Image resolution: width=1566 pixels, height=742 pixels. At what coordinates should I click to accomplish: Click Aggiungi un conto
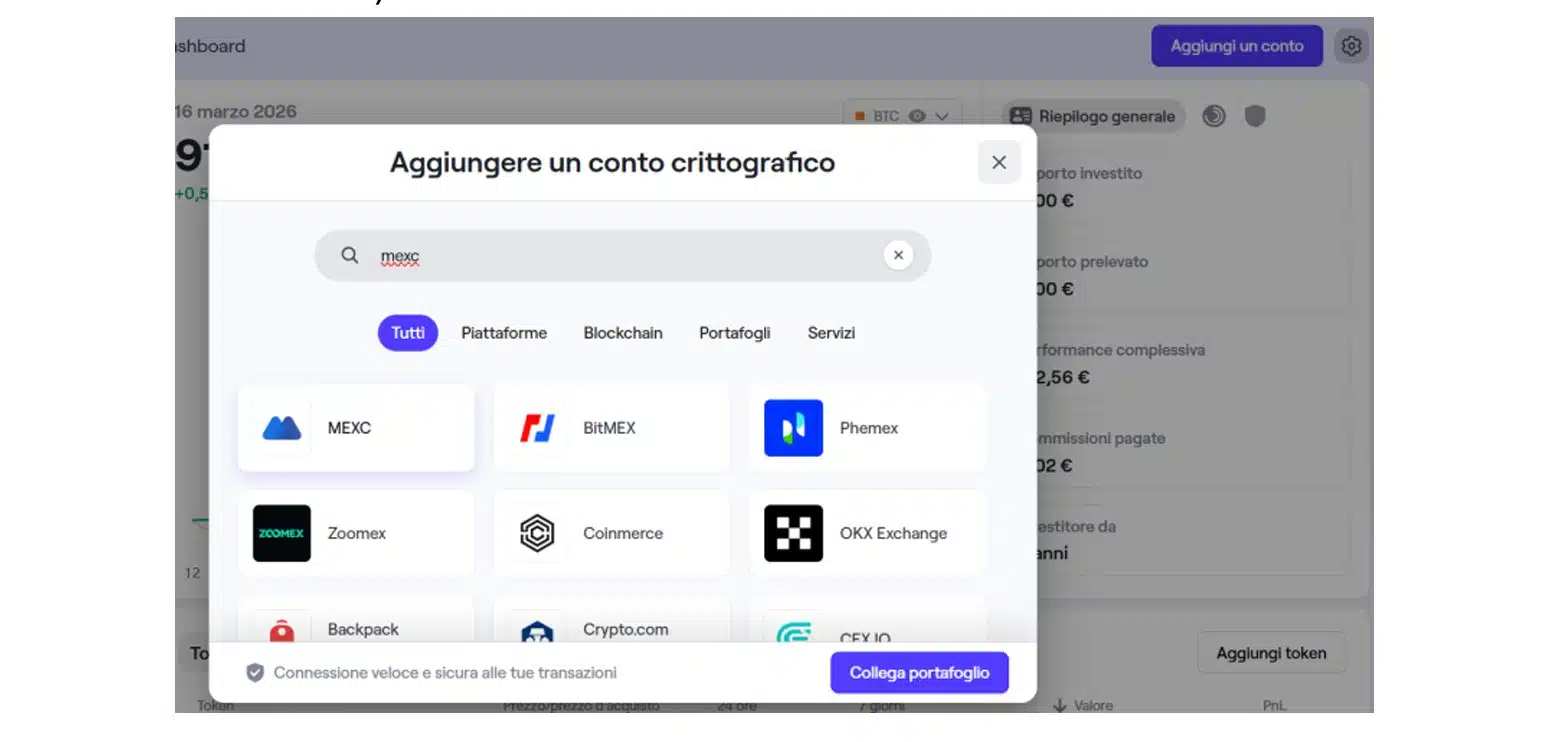click(1237, 46)
